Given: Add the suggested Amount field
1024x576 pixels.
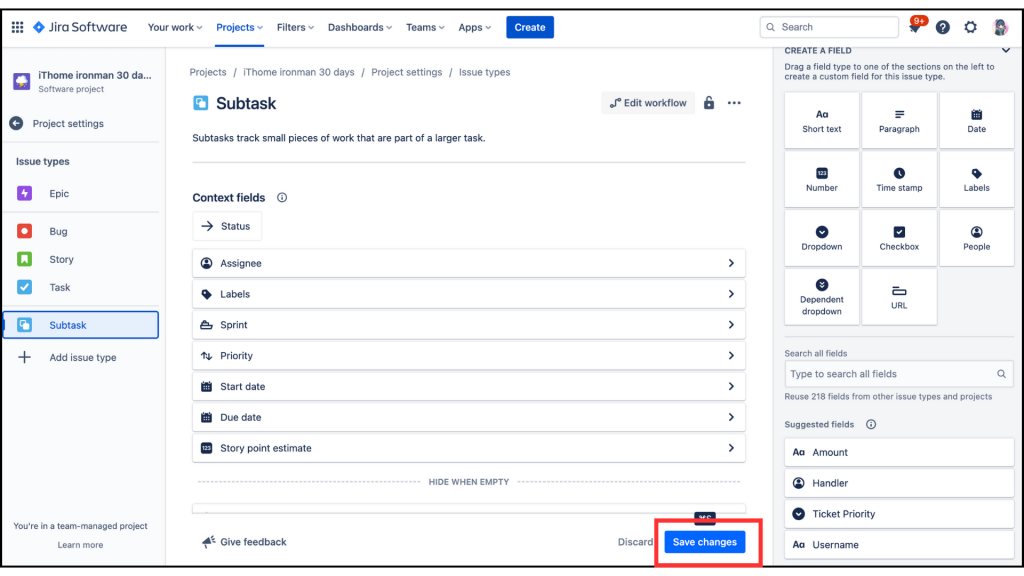Looking at the screenshot, I should (899, 452).
